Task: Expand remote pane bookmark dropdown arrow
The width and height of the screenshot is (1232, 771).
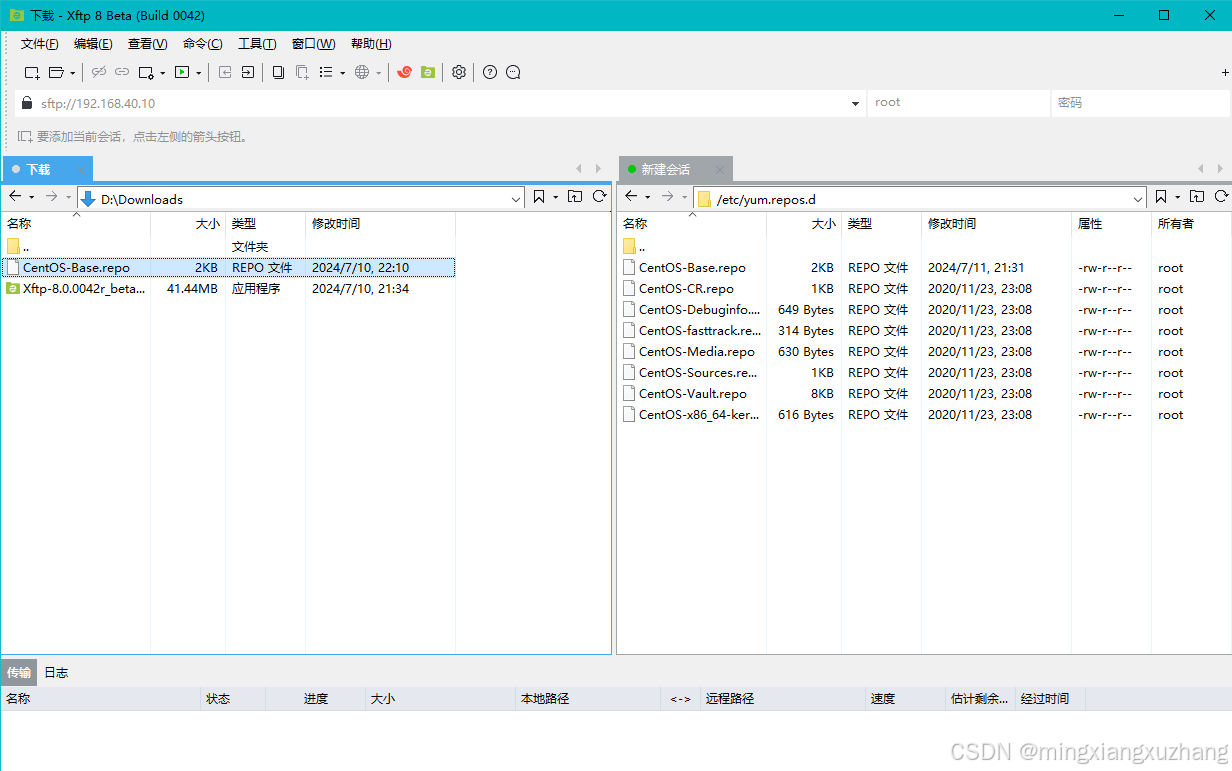Action: coord(1177,198)
